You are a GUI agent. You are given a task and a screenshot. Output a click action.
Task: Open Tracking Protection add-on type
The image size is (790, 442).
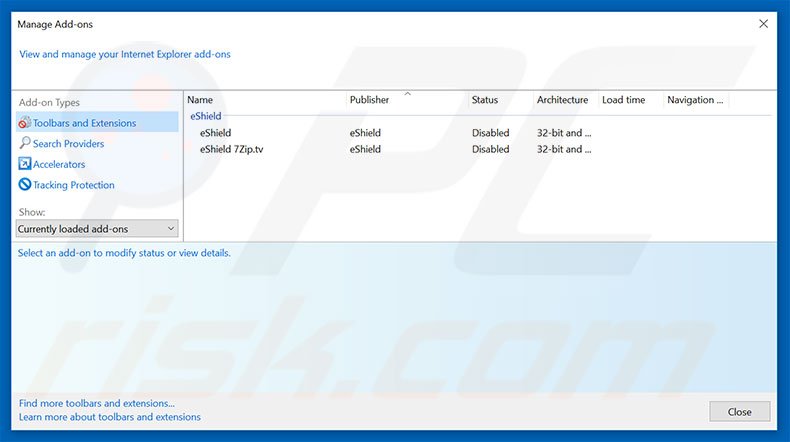pyautogui.click(x=74, y=185)
